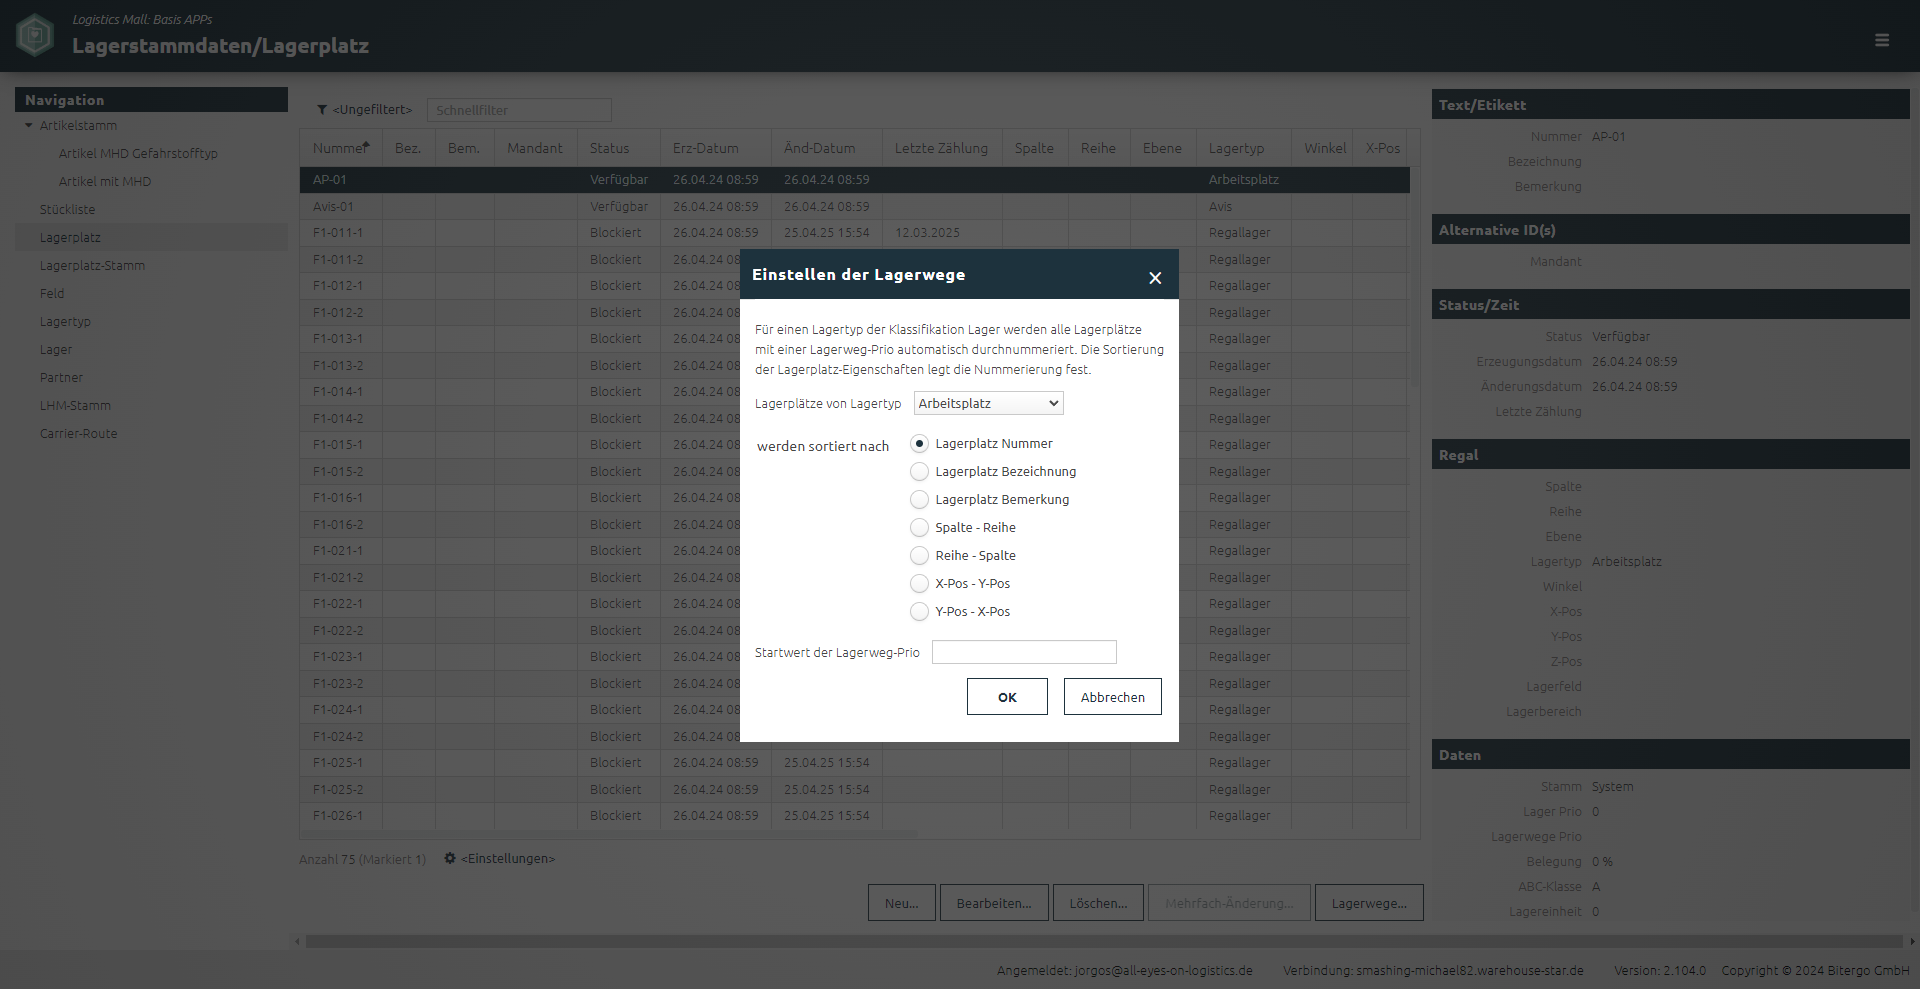1920x989 pixels.
Task: Confirm dialog with OK button
Action: [x=1007, y=697]
